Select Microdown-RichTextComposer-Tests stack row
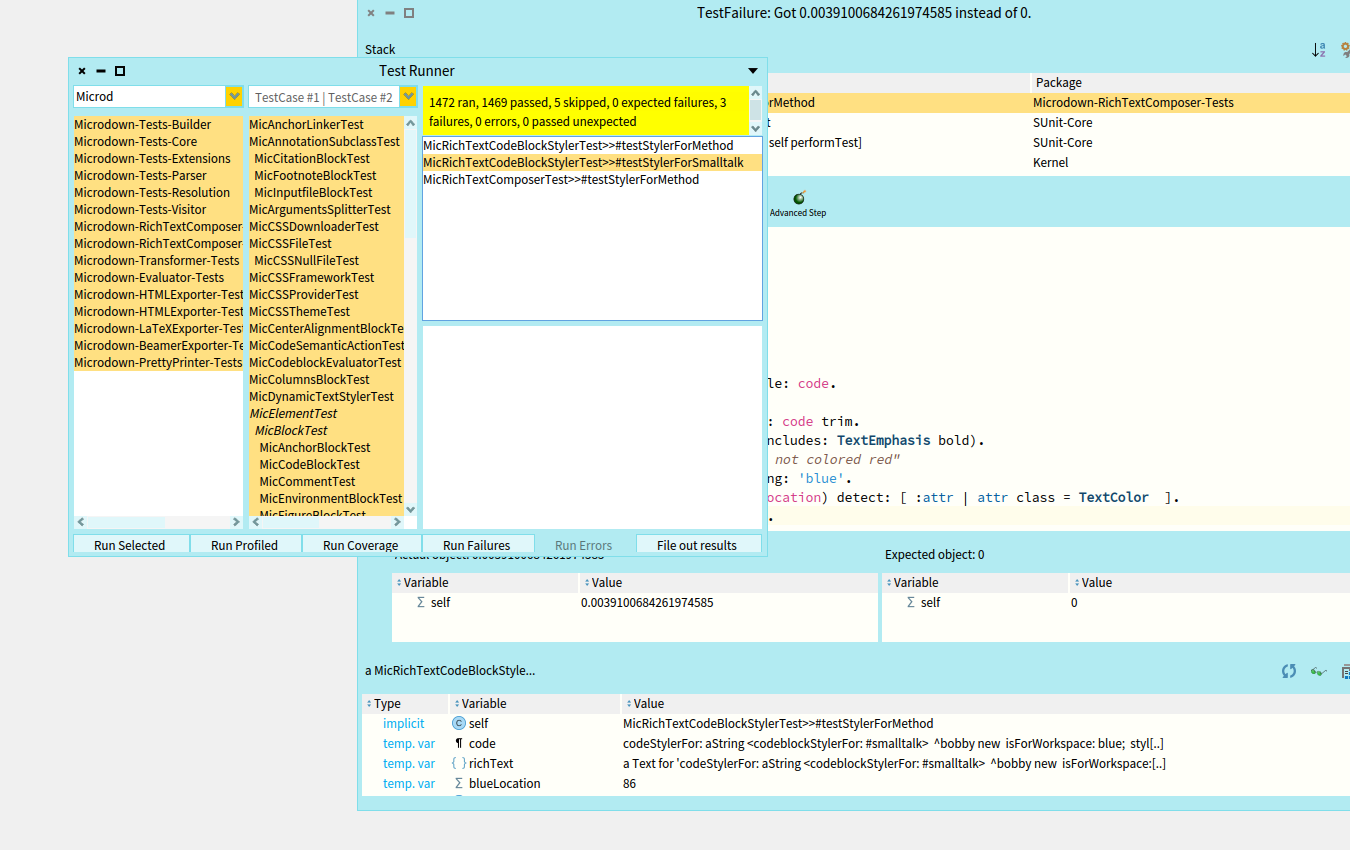This screenshot has height=850, width=1350. click(1059, 102)
